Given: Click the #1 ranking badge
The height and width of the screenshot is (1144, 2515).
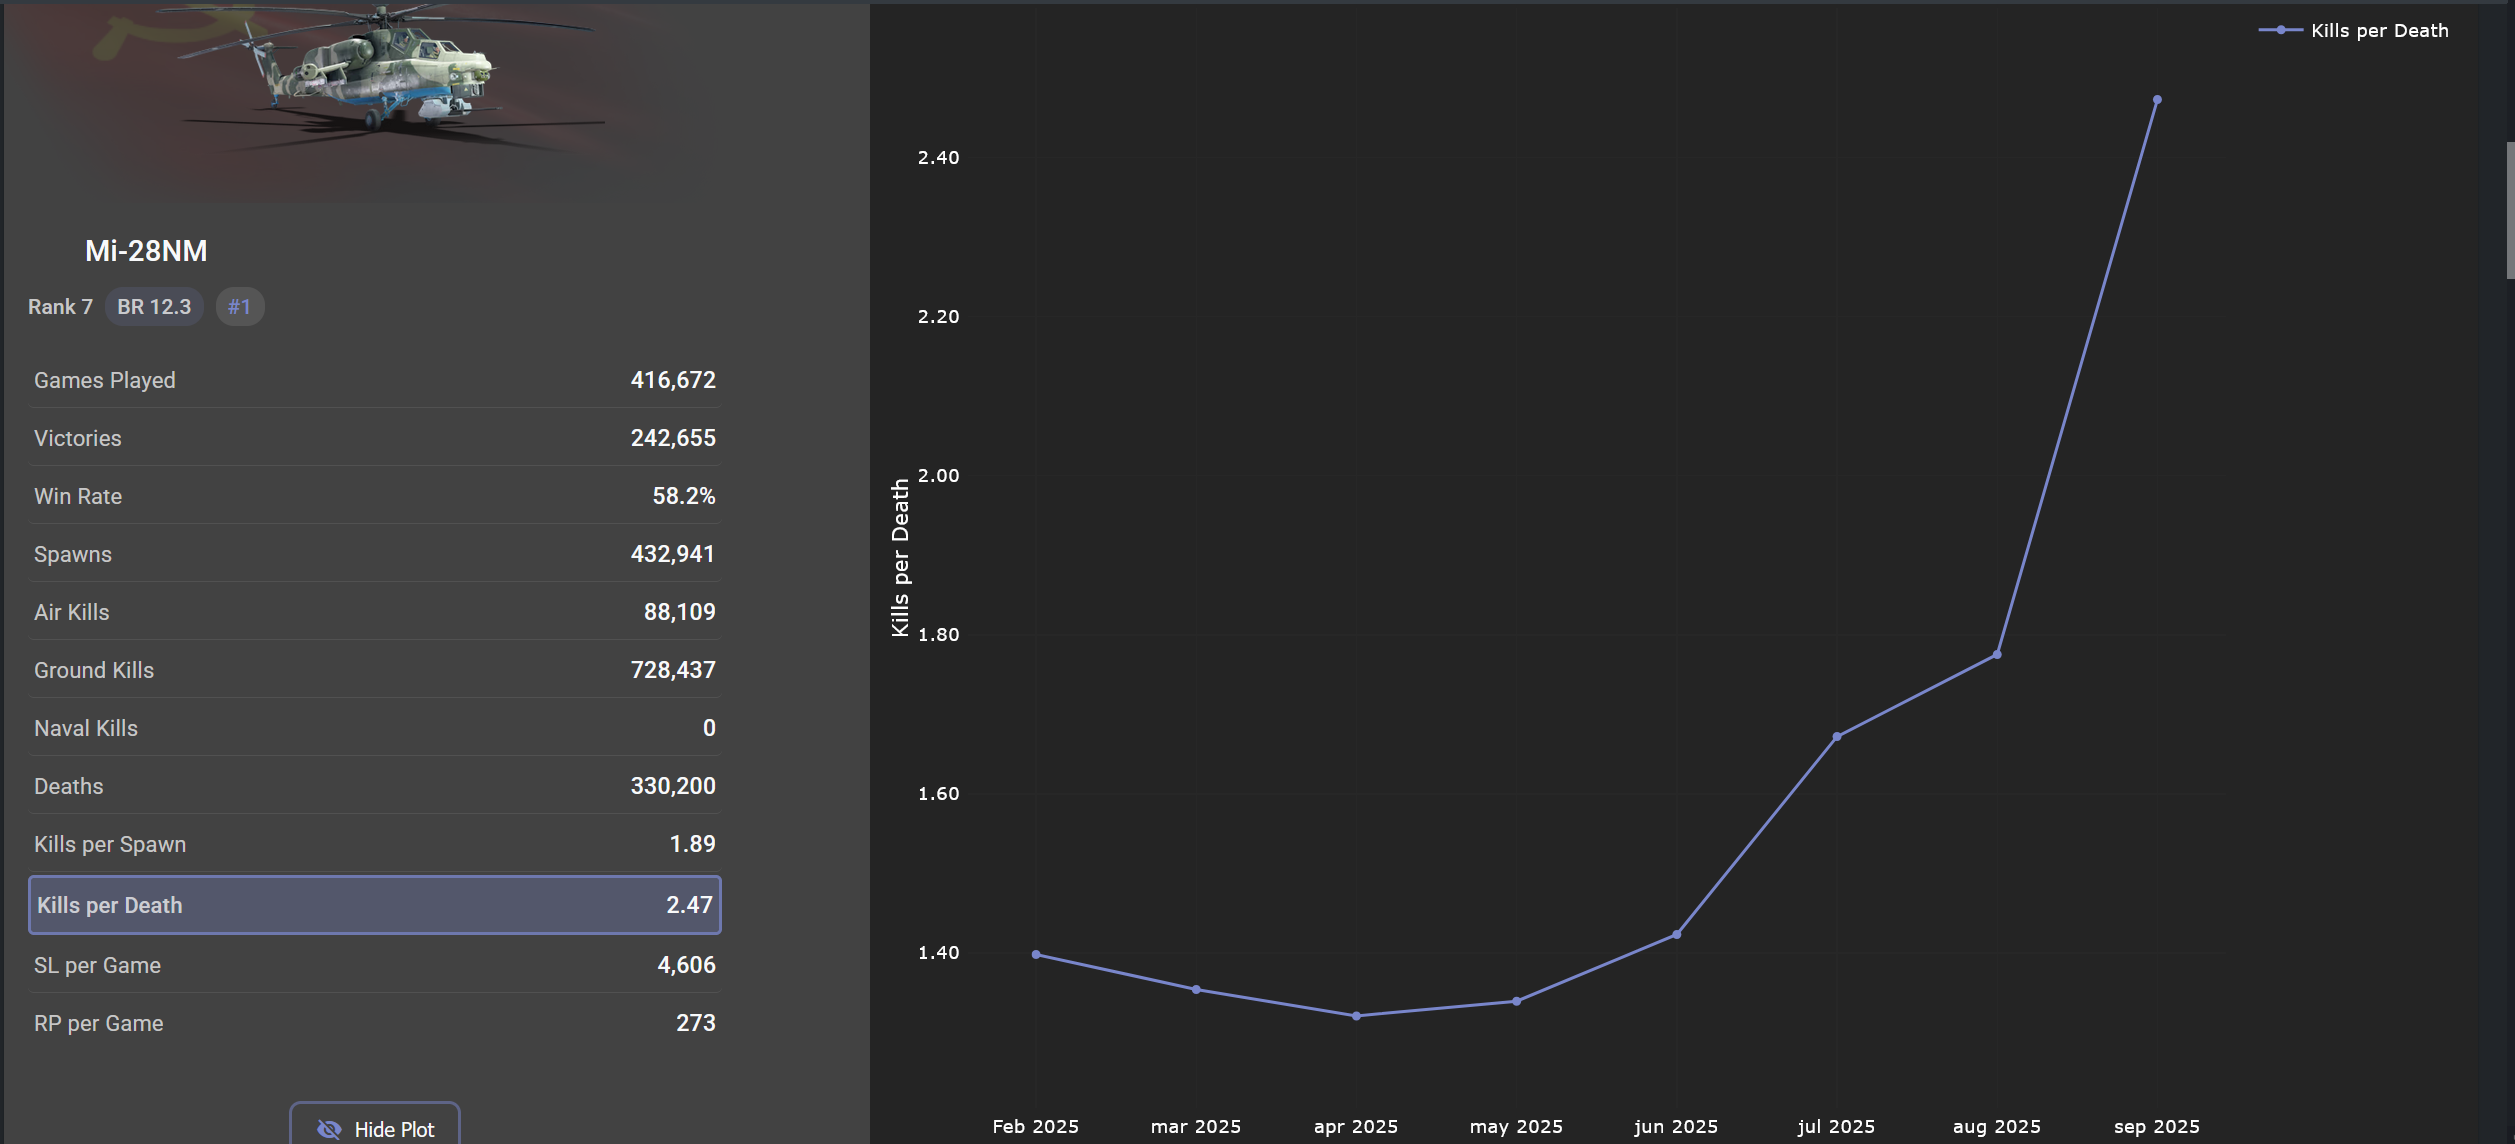Looking at the screenshot, I should point(239,307).
